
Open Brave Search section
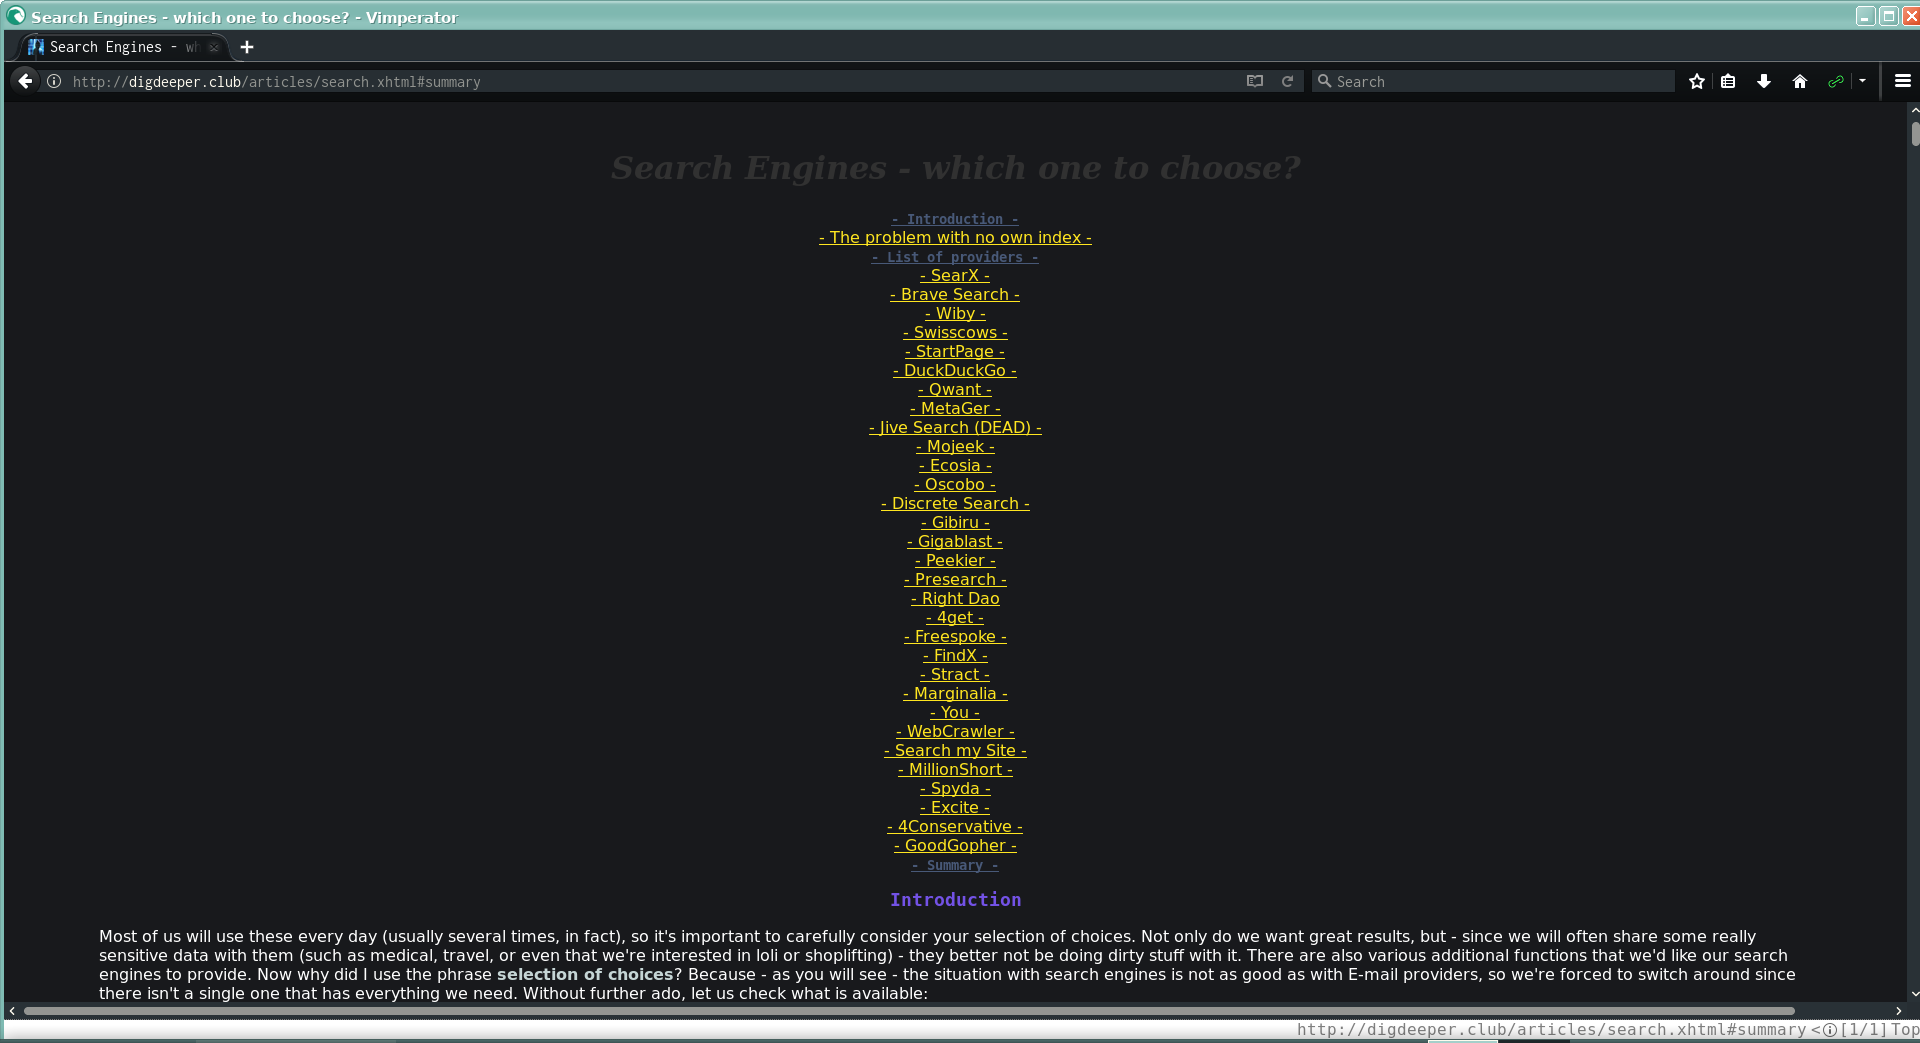(955, 294)
